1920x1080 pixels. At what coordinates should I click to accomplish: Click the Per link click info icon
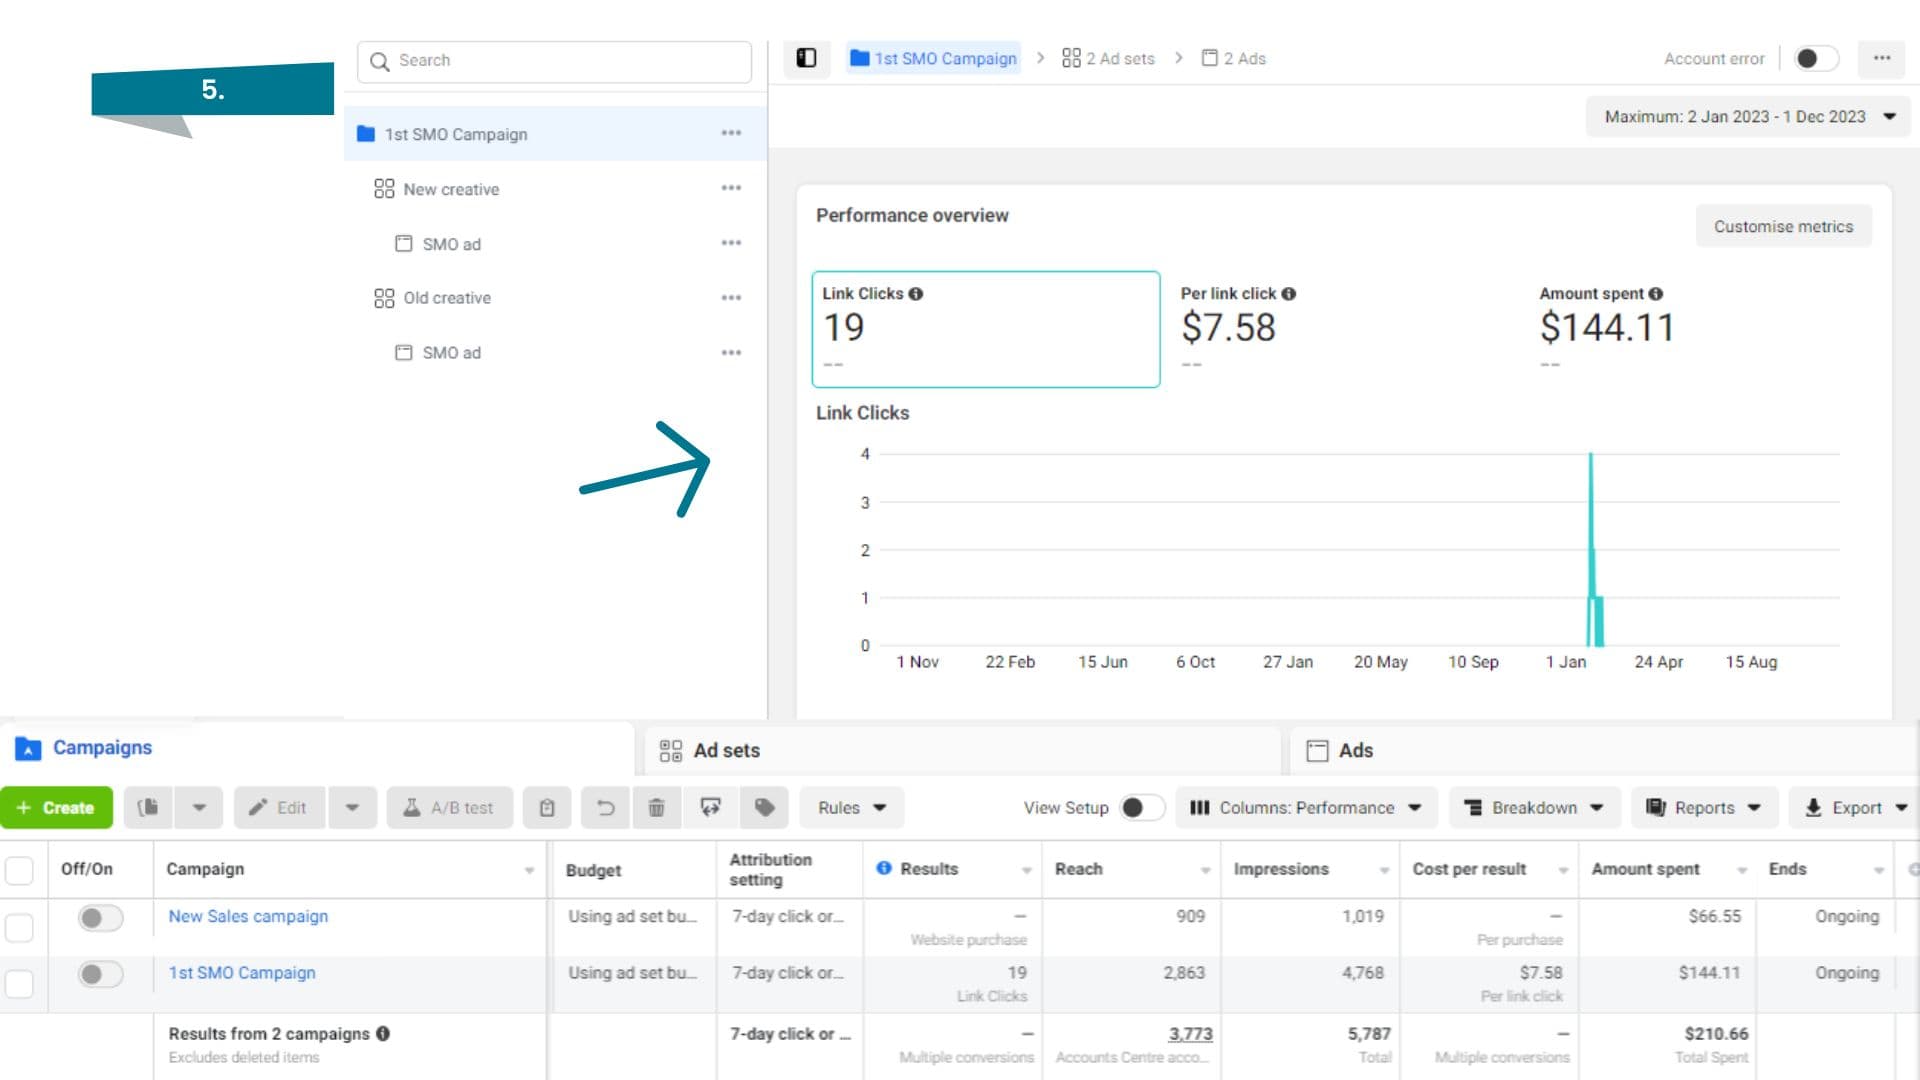tap(1288, 294)
